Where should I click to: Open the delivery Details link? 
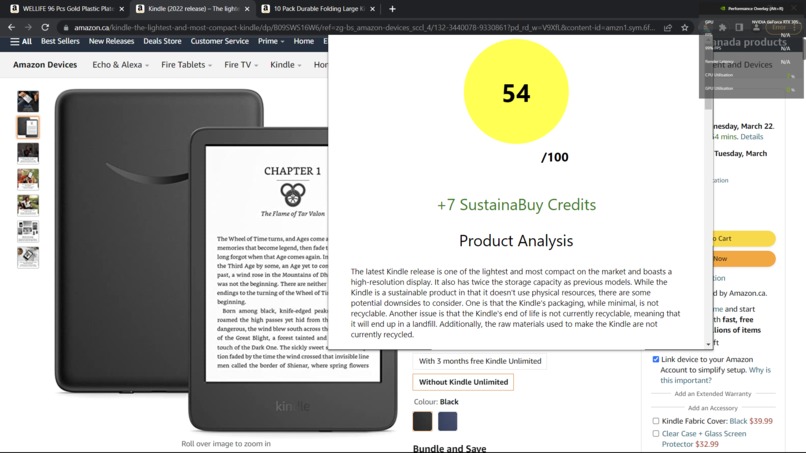pos(752,137)
